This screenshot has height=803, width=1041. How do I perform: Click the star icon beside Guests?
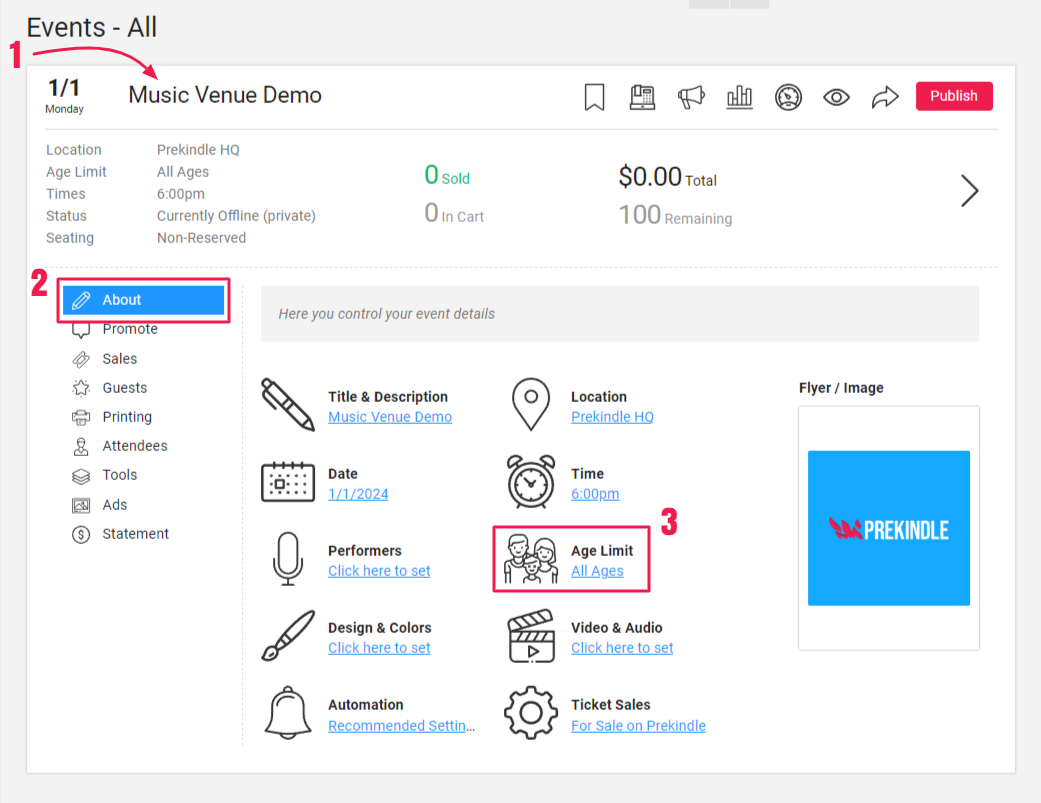pyautogui.click(x=81, y=388)
